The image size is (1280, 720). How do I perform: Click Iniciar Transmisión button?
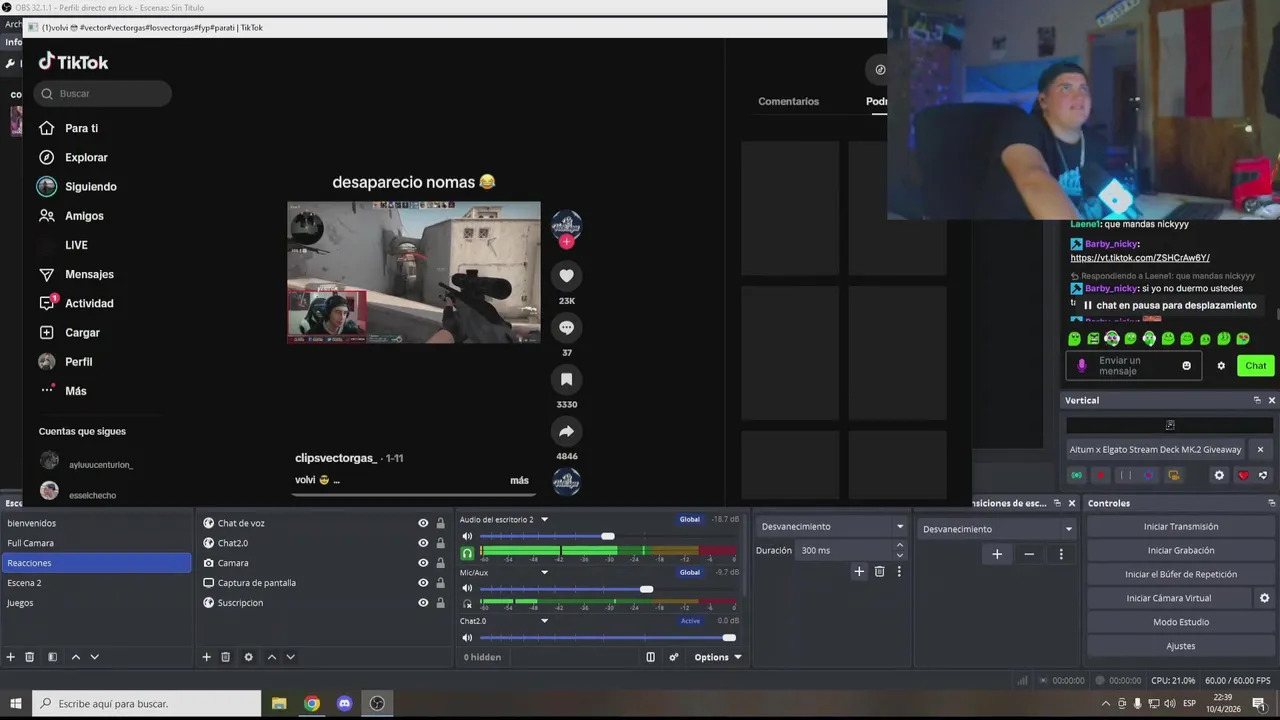click(x=1180, y=527)
